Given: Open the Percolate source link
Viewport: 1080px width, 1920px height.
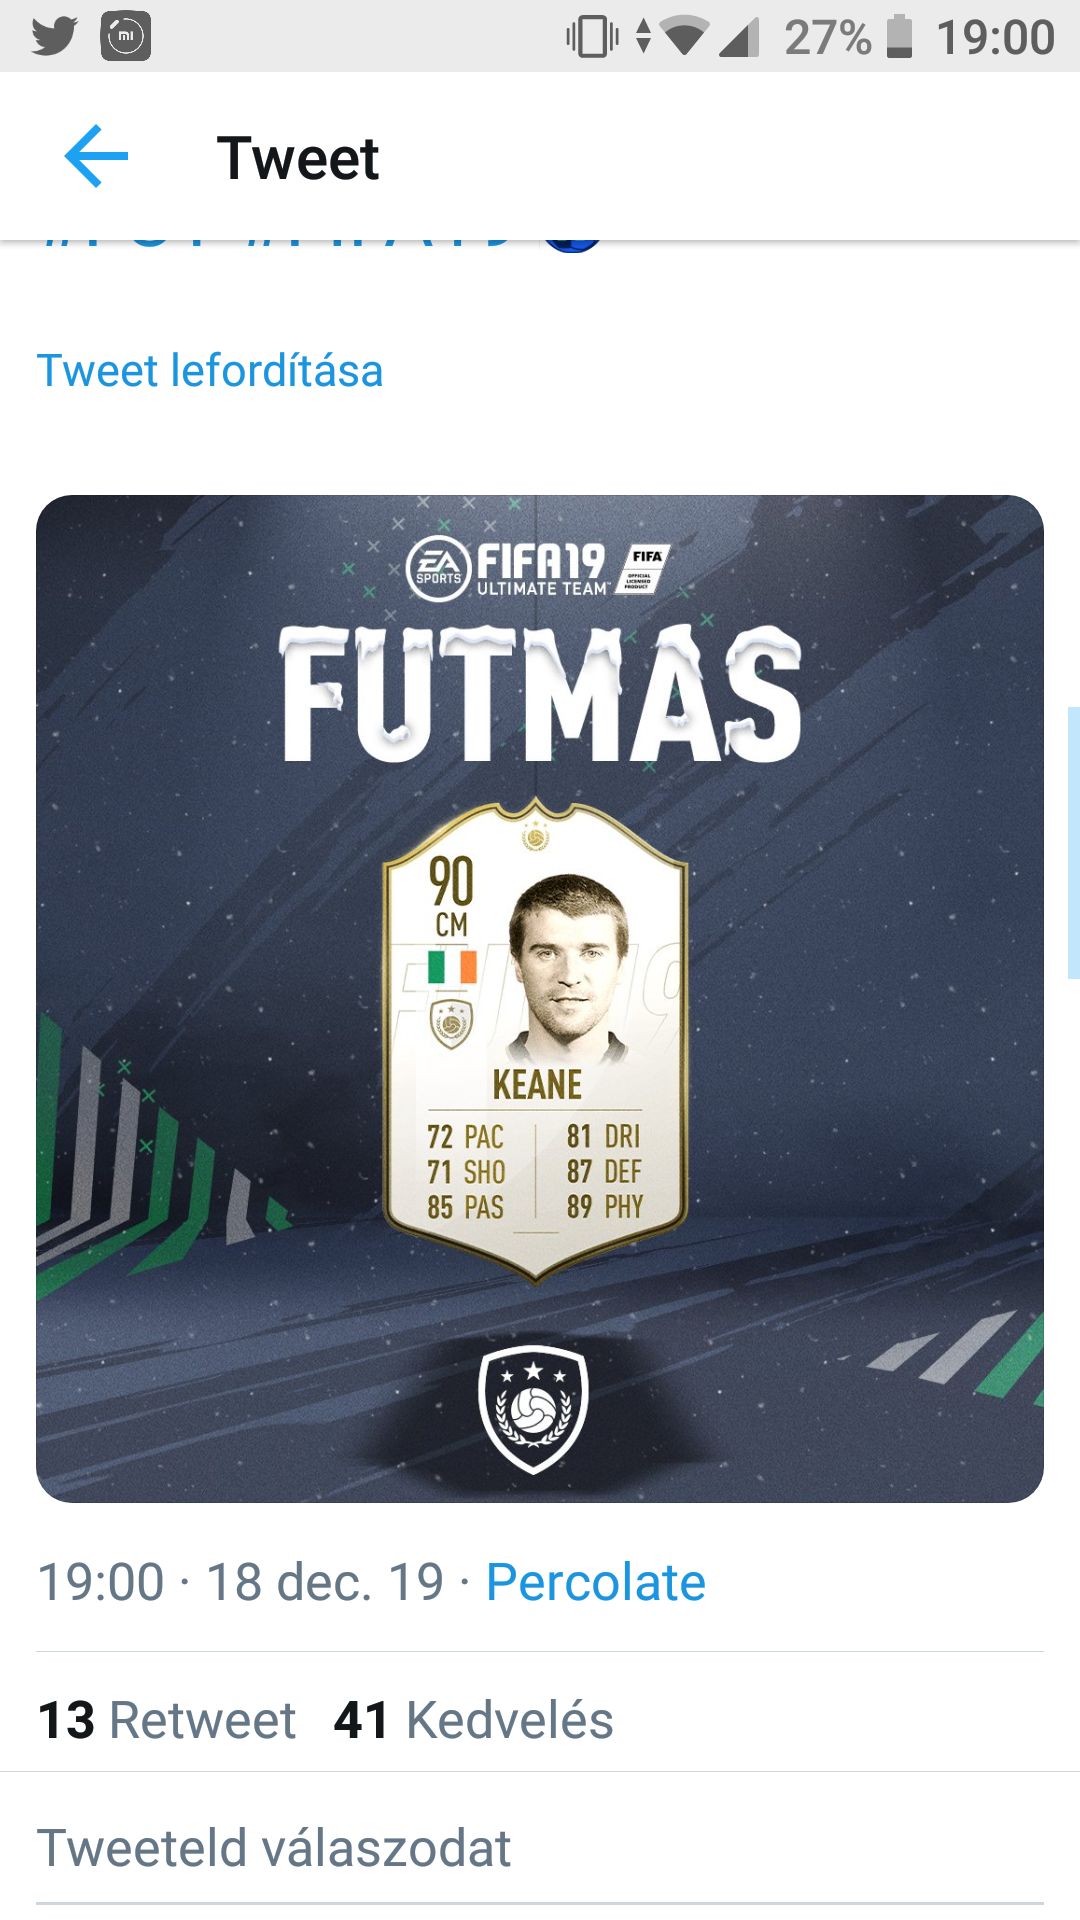Looking at the screenshot, I should click(x=596, y=1582).
